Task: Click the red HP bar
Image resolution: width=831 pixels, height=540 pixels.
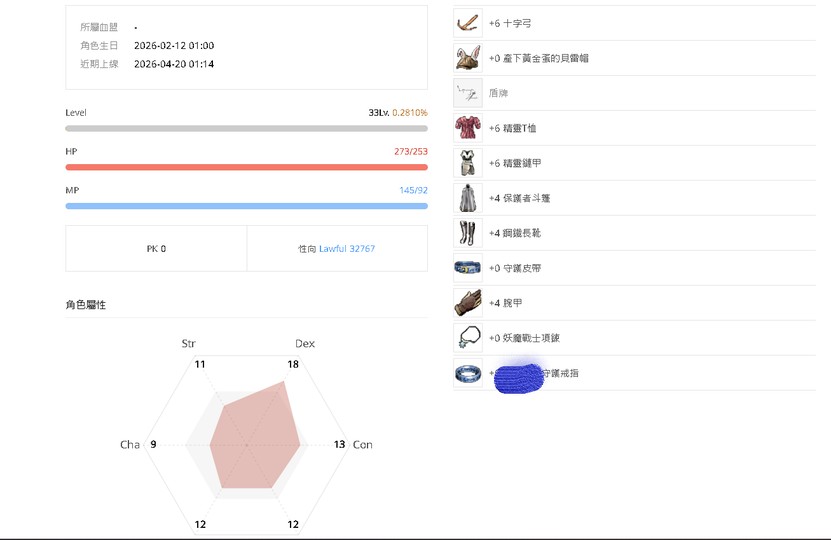Action: 246,167
